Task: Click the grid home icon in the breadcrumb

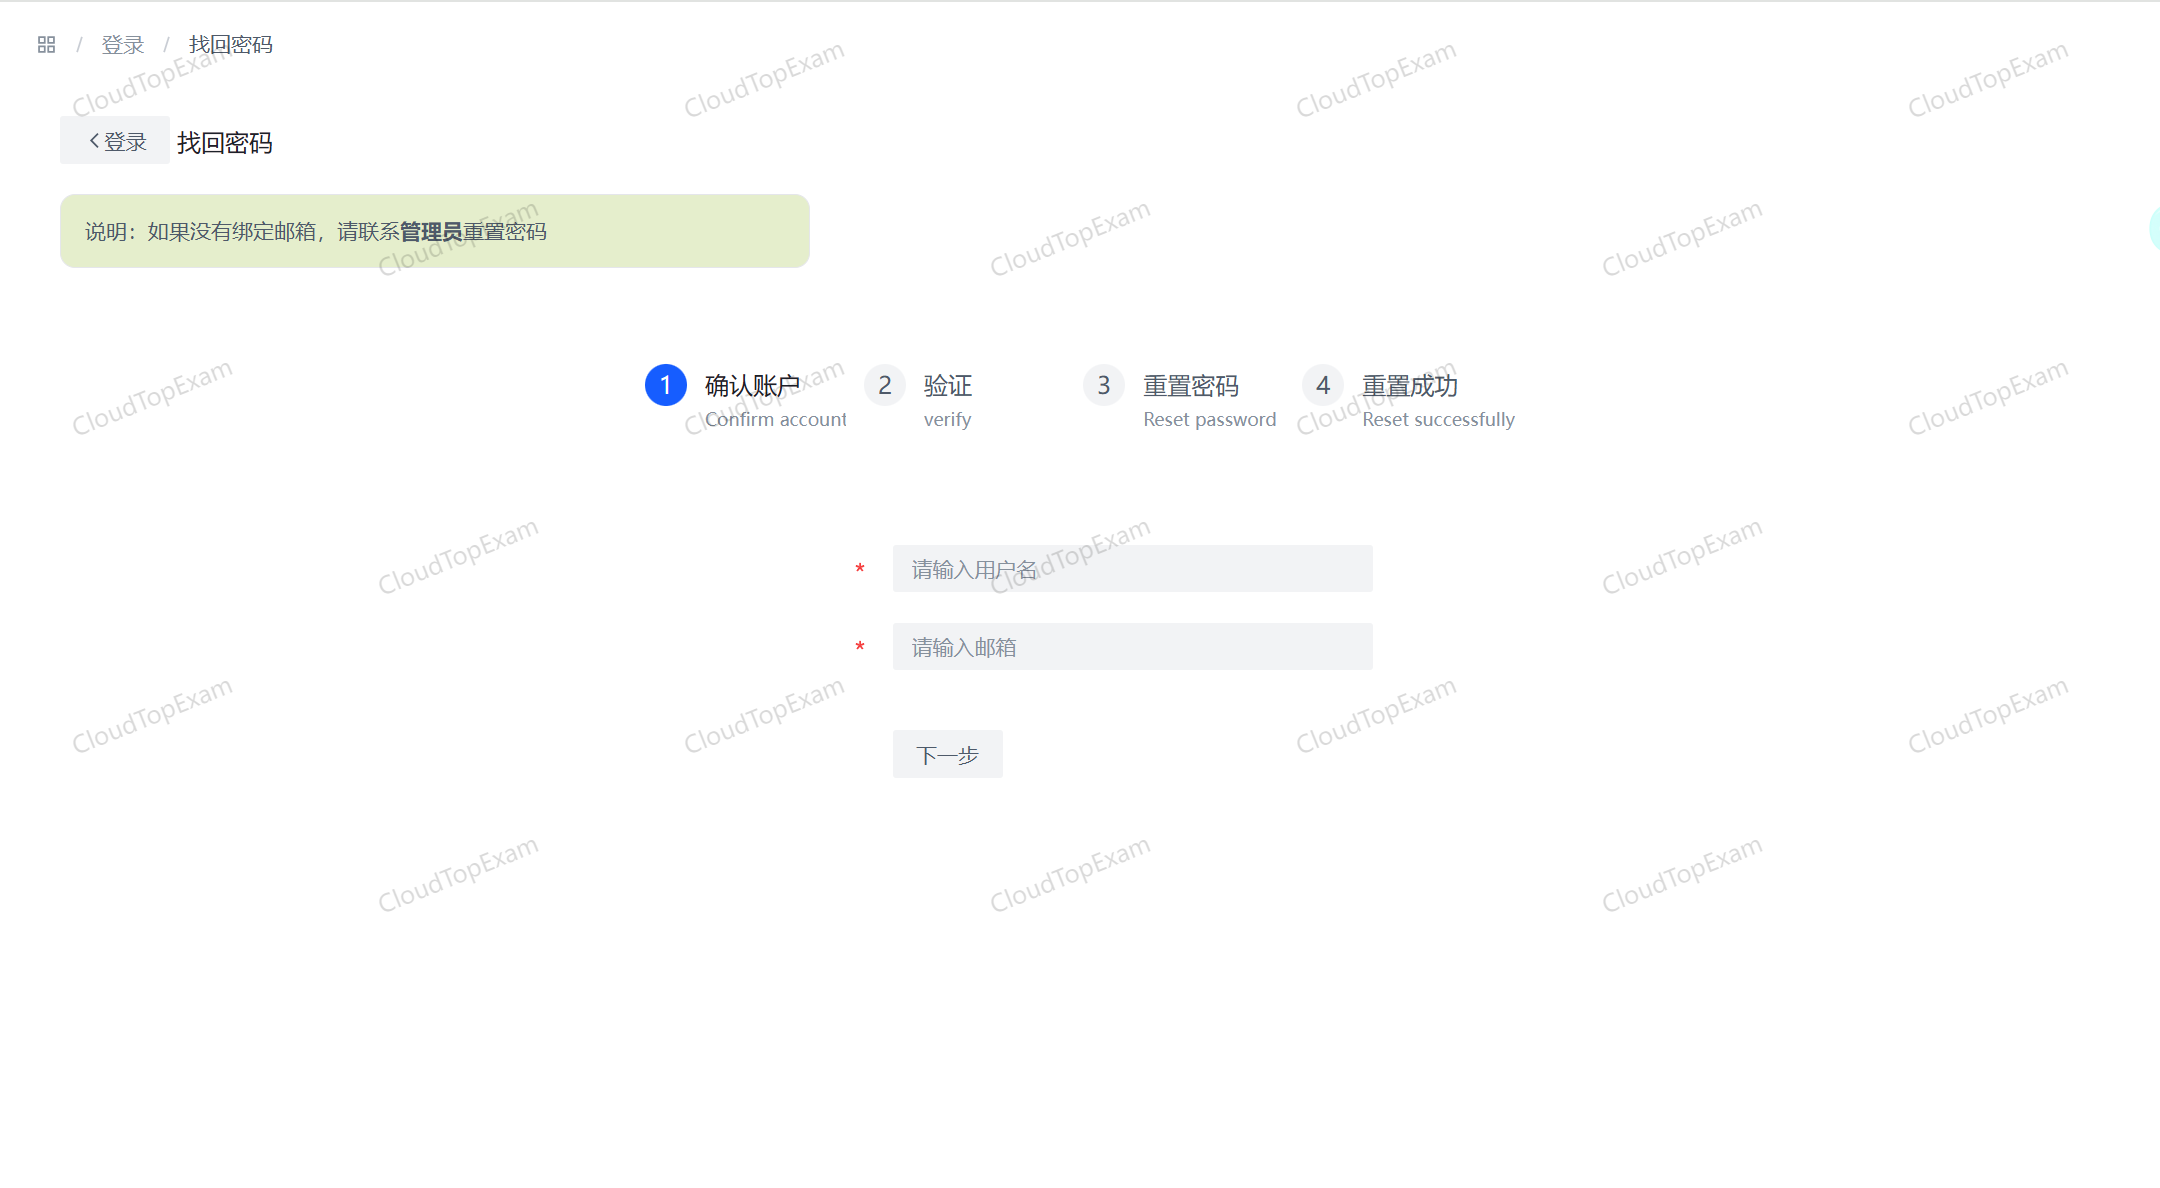Action: pyautogui.click(x=45, y=44)
